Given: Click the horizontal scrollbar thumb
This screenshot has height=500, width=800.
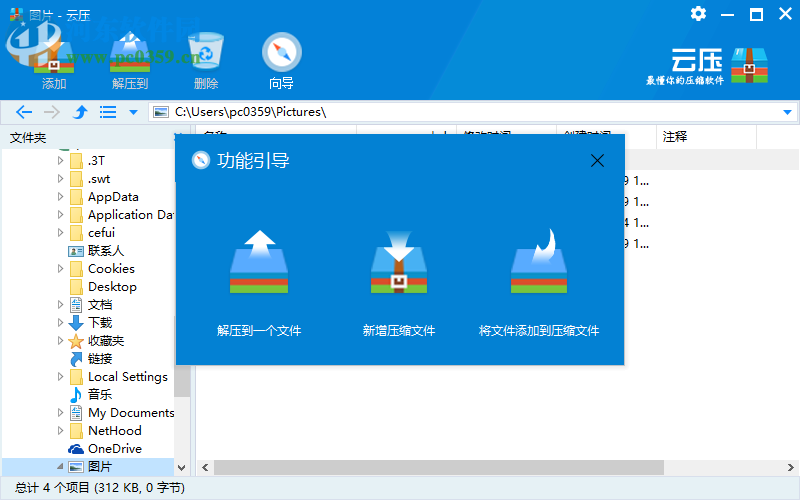Looking at the screenshot, I should pyautogui.click(x=439, y=467).
